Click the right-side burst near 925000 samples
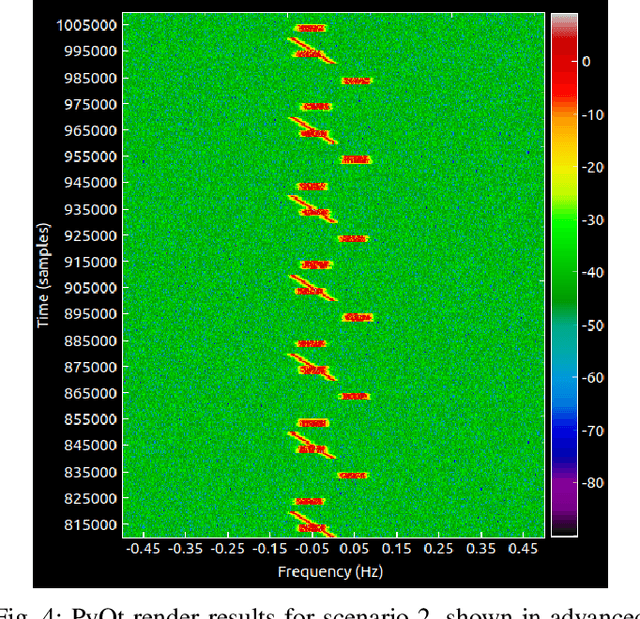The height and width of the screenshot is (619, 640). coord(353,238)
